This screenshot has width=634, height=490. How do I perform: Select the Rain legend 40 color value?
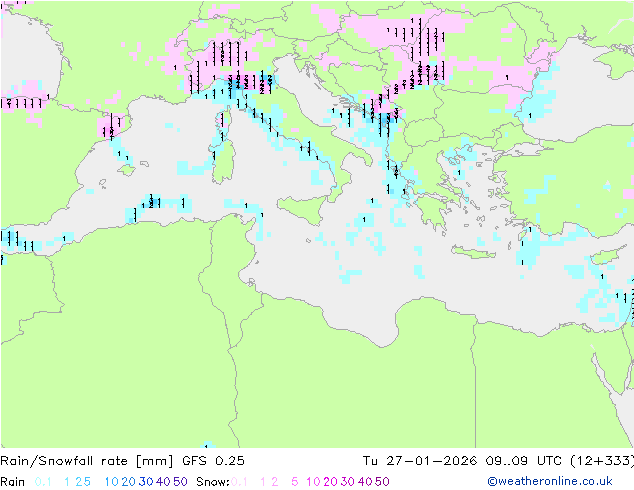[x=163, y=482]
